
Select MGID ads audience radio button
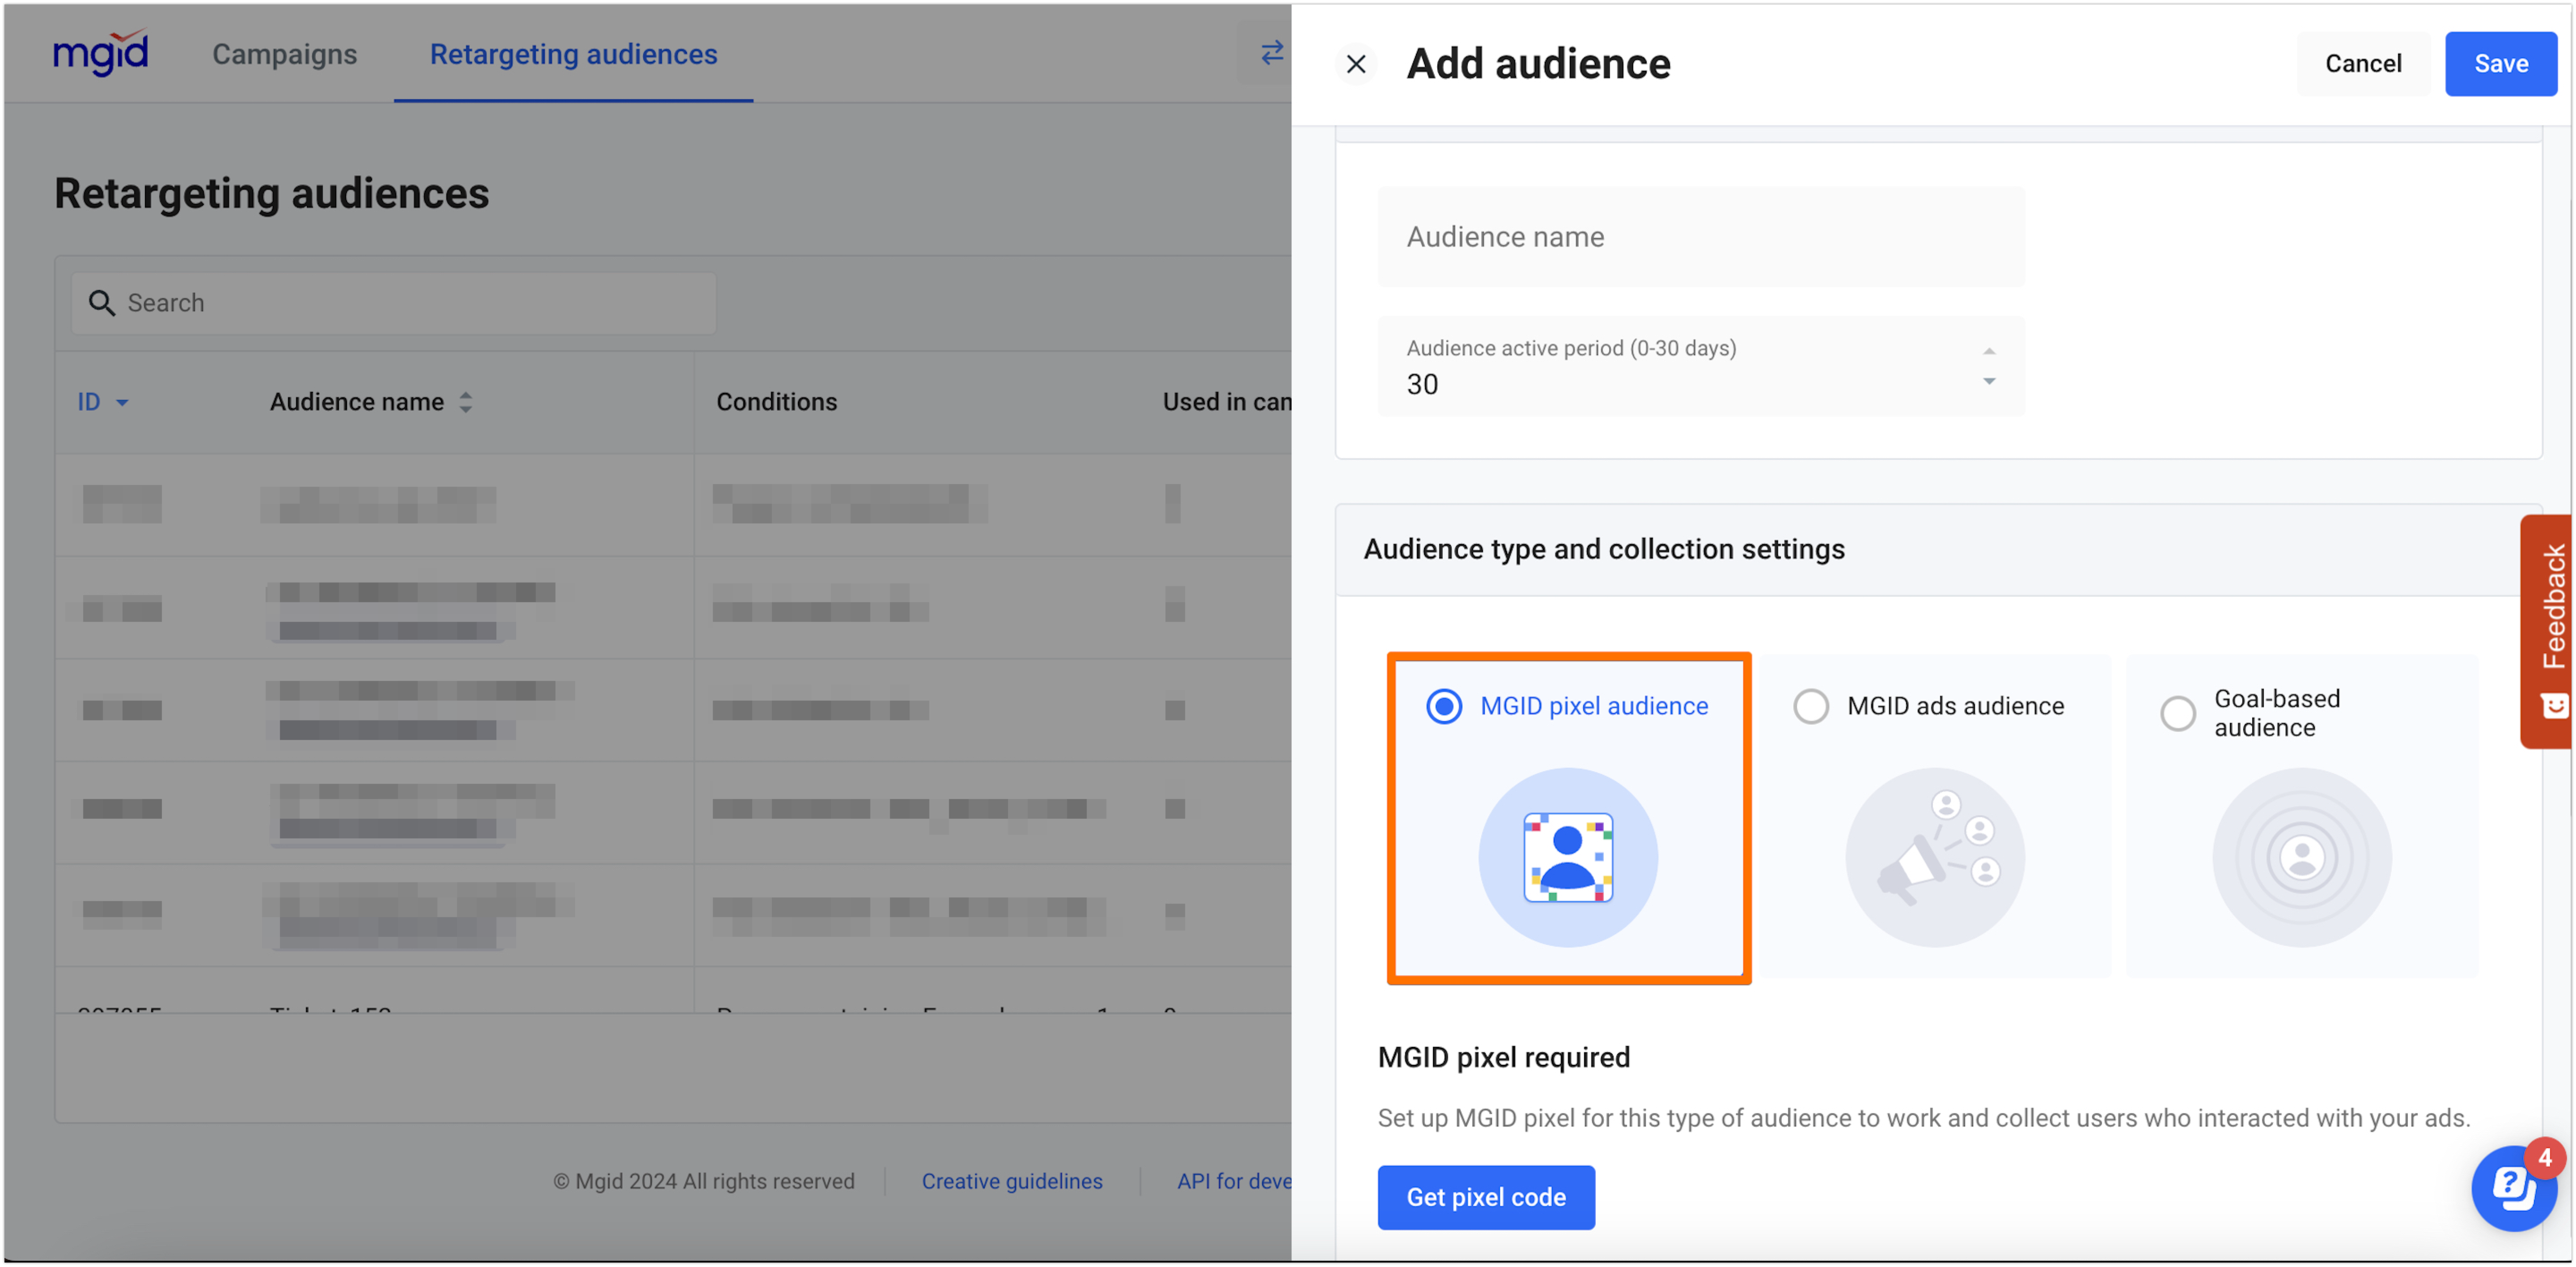[x=1810, y=706]
